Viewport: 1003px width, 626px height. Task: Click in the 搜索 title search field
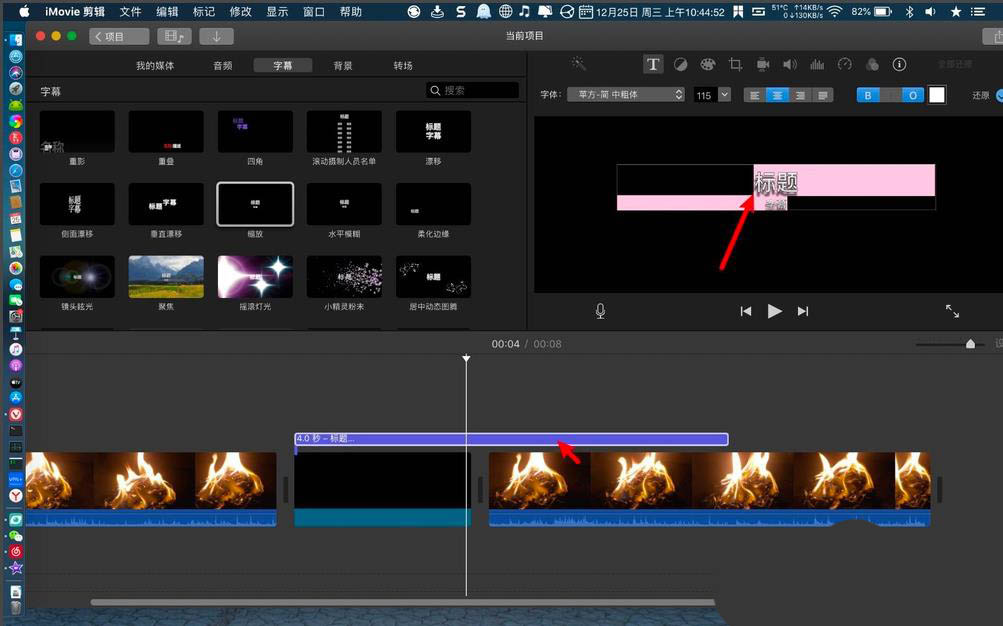click(x=472, y=90)
